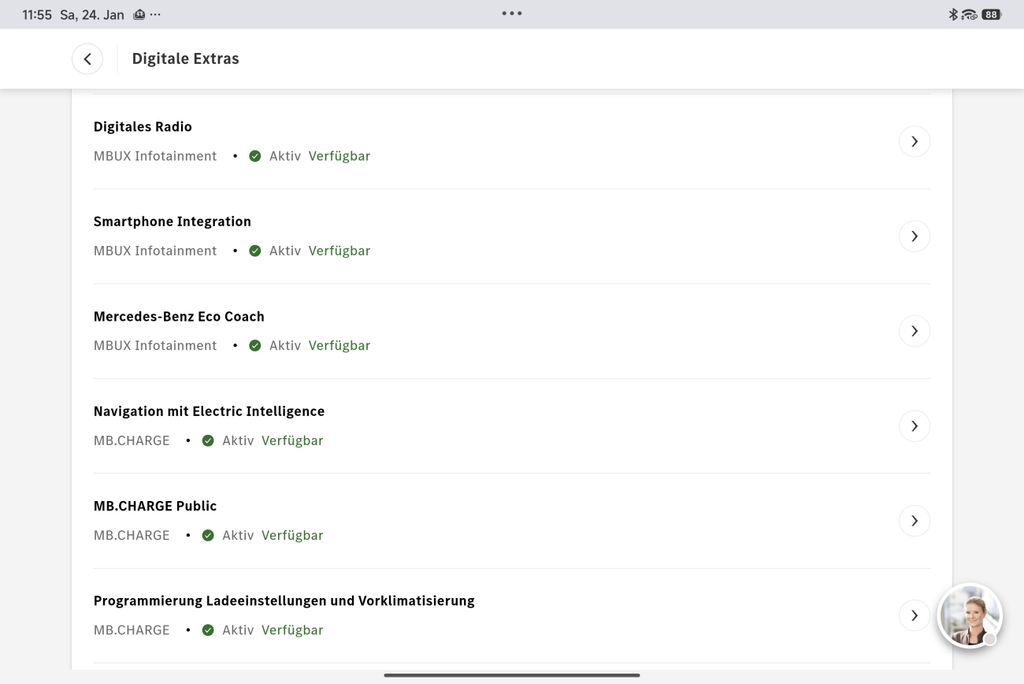1024x684 pixels.
Task: Select the Navigation mit Electric Intelligence title
Action: [x=209, y=411]
